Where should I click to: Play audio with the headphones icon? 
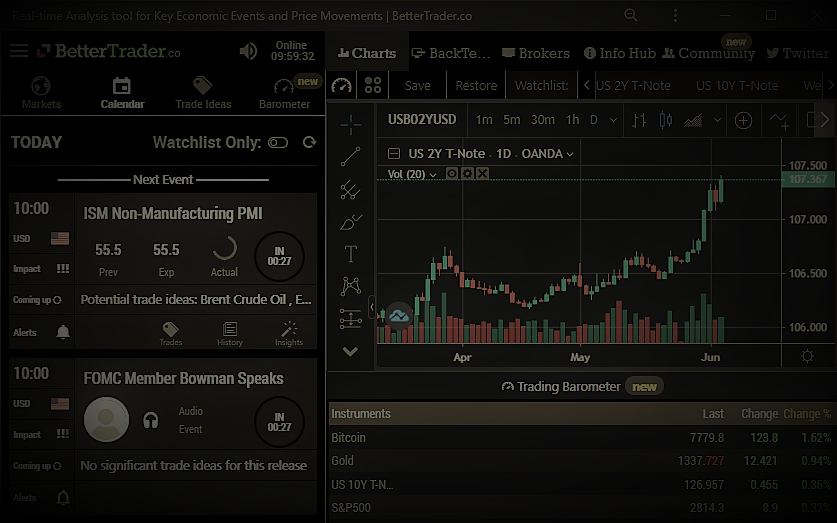151,420
